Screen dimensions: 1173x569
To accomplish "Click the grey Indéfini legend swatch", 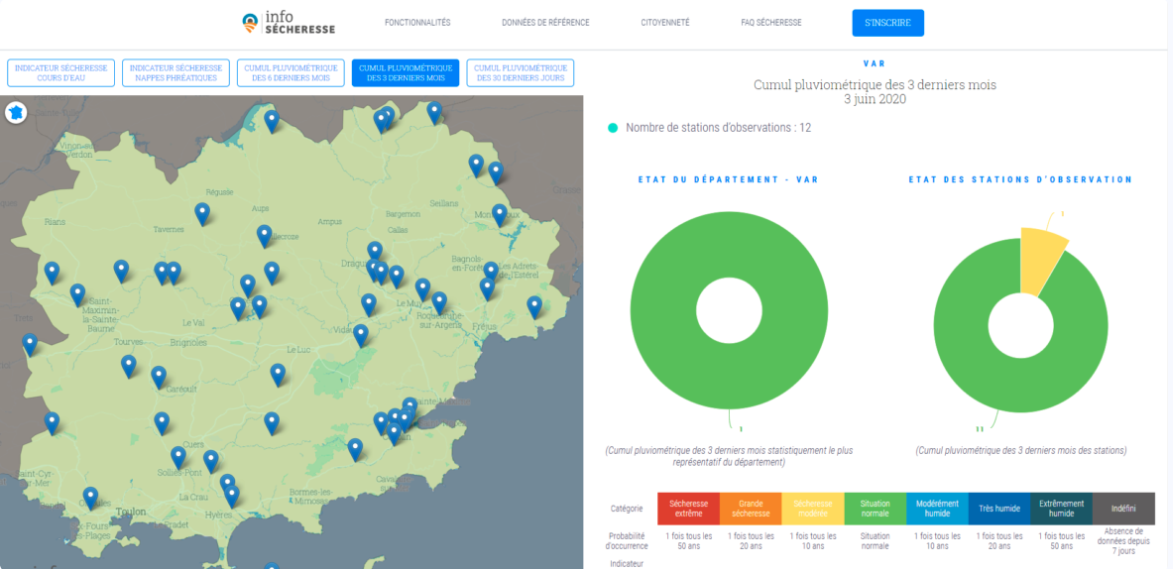I will tap(1124, 508).
